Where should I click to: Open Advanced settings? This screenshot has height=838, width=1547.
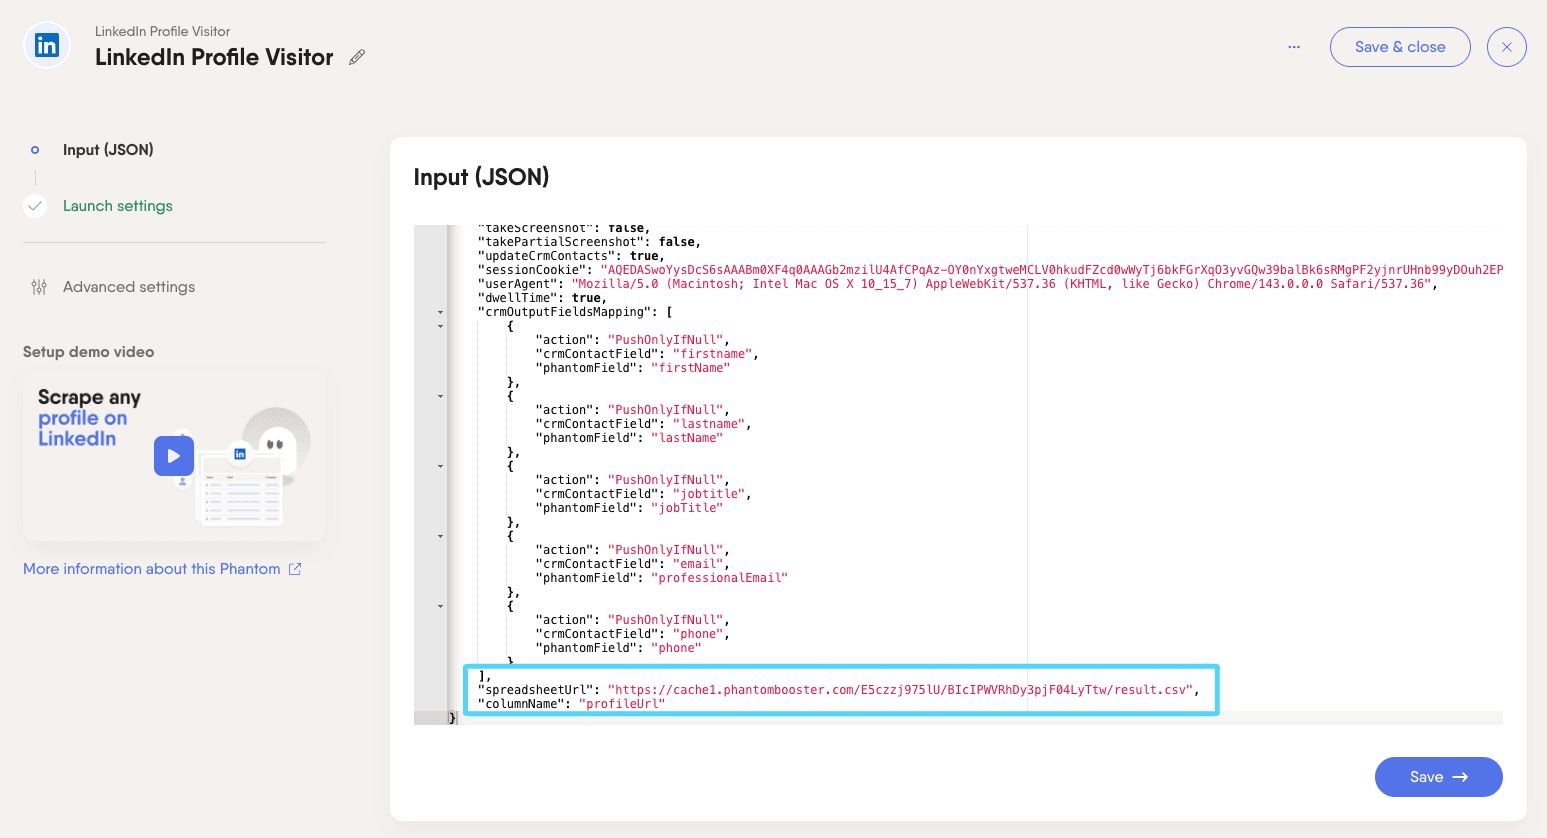tap(129, 287)
